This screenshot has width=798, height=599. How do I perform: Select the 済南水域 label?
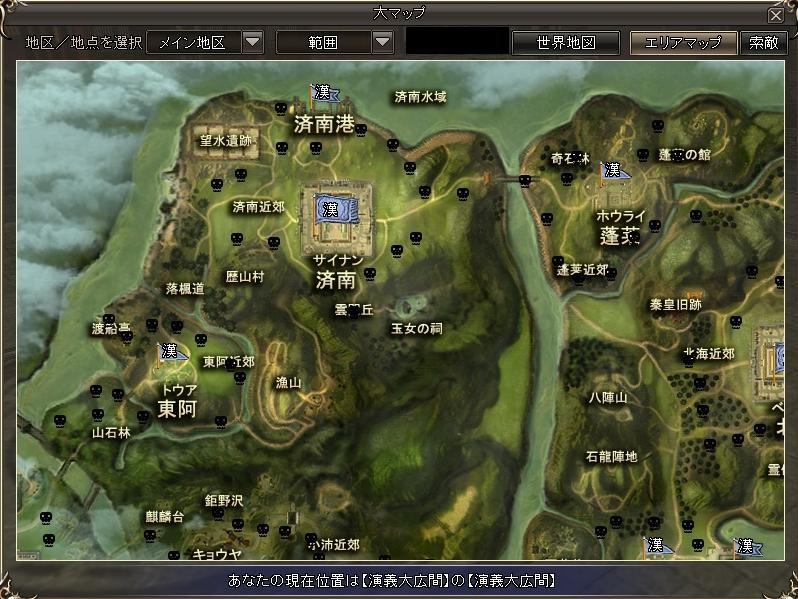tap(420, 97)
